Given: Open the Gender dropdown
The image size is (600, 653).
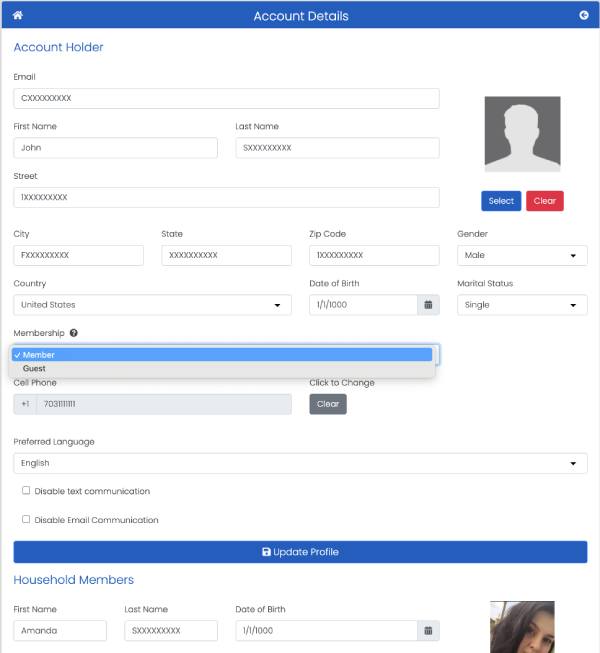Looking at the screenshot, I should click(522, 255).
